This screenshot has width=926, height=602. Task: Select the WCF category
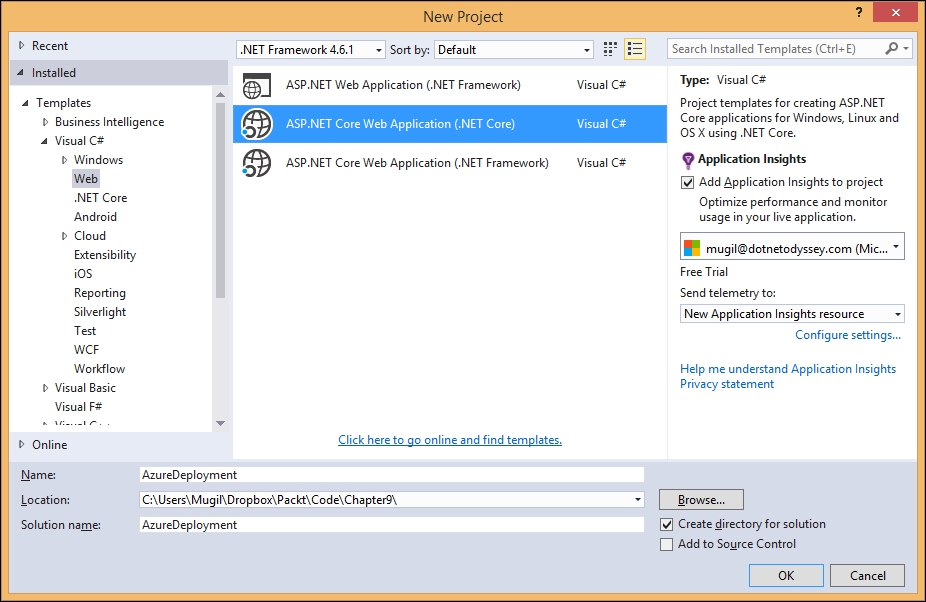click(86, 350)
